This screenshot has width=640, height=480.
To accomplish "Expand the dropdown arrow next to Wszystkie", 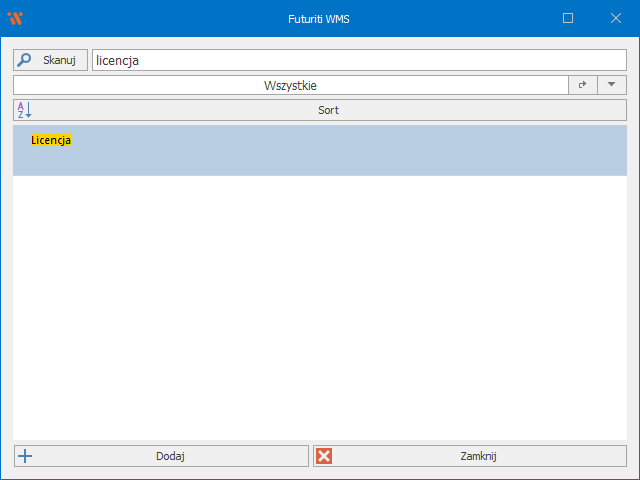I will tap(611, 86).
